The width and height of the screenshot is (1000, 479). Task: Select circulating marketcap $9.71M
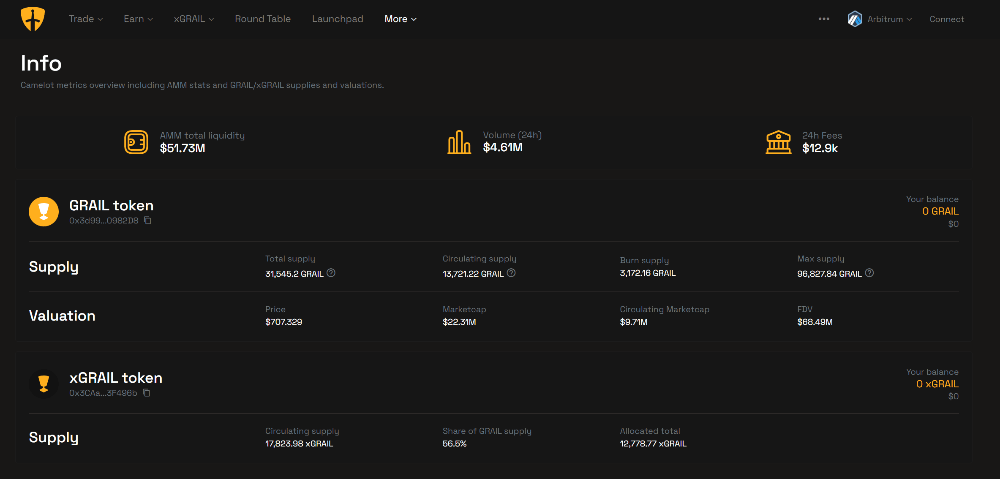pos(634,322)
